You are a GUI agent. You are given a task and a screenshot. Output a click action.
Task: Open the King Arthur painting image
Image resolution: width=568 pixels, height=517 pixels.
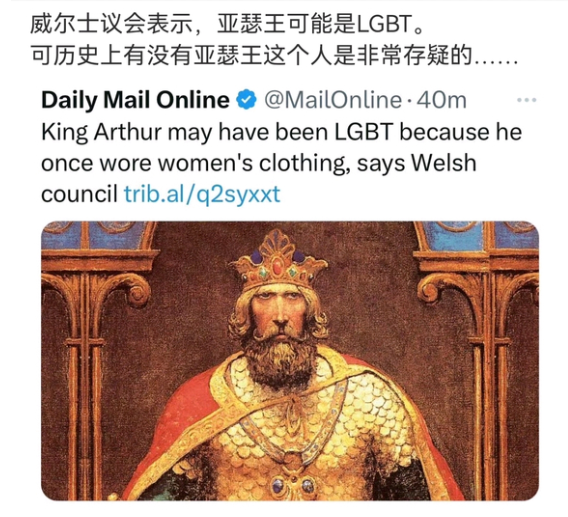click(290, 360)
